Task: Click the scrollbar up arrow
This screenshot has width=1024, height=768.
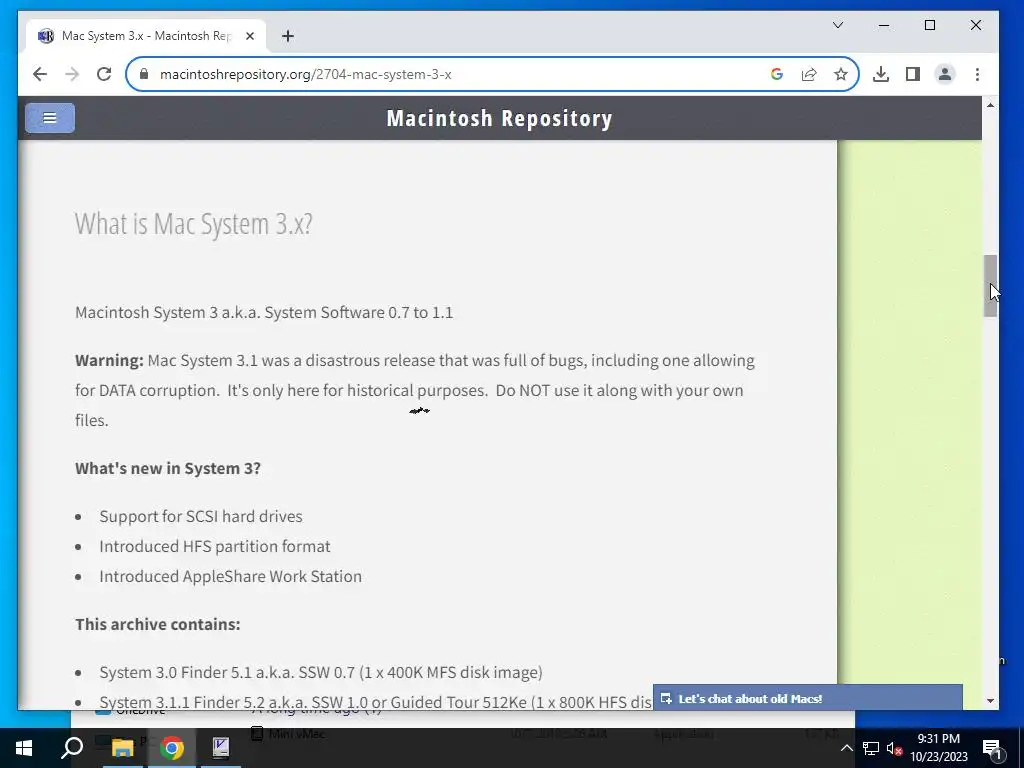Action: (990, 105)
